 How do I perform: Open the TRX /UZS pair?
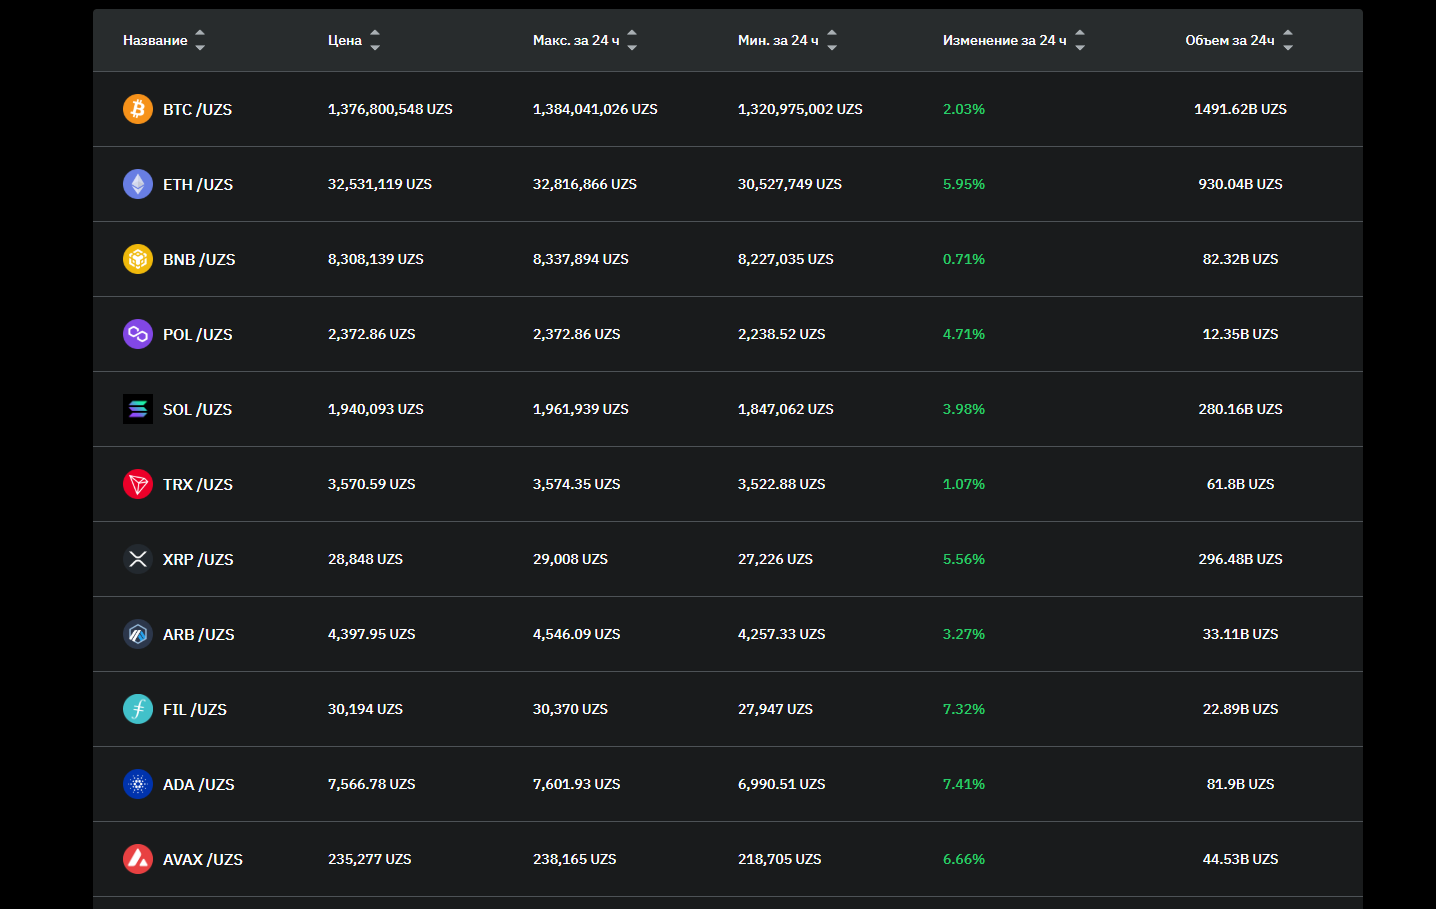(x=198, y=484)
